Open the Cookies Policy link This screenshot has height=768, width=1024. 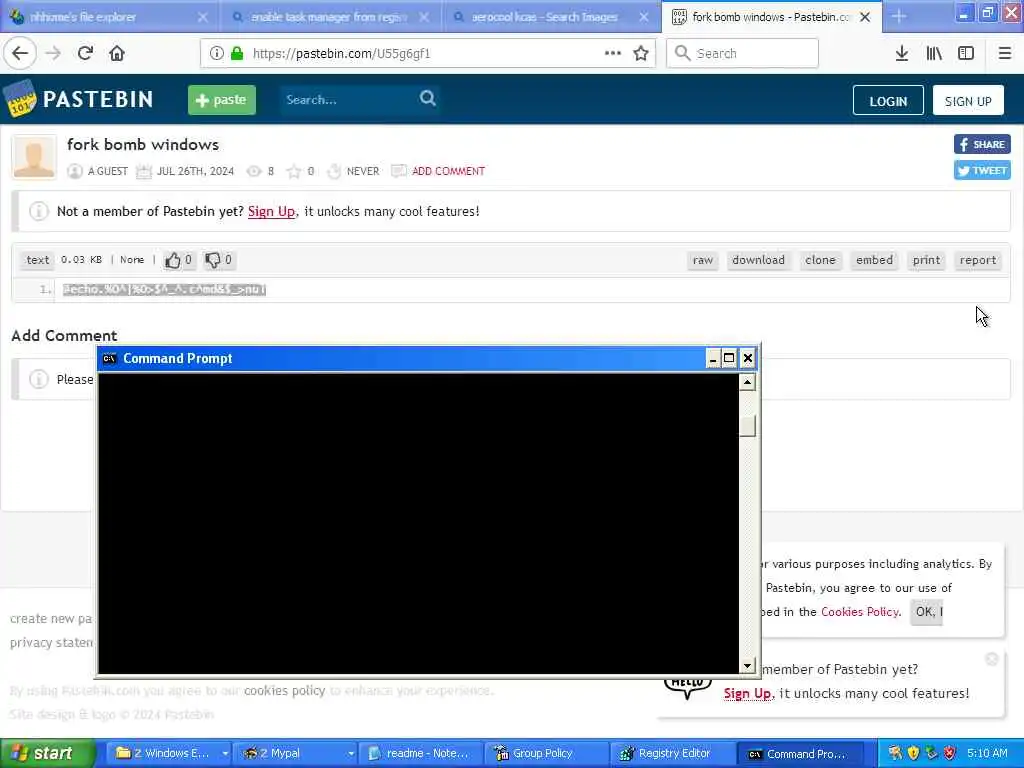(x=859, y=612)
